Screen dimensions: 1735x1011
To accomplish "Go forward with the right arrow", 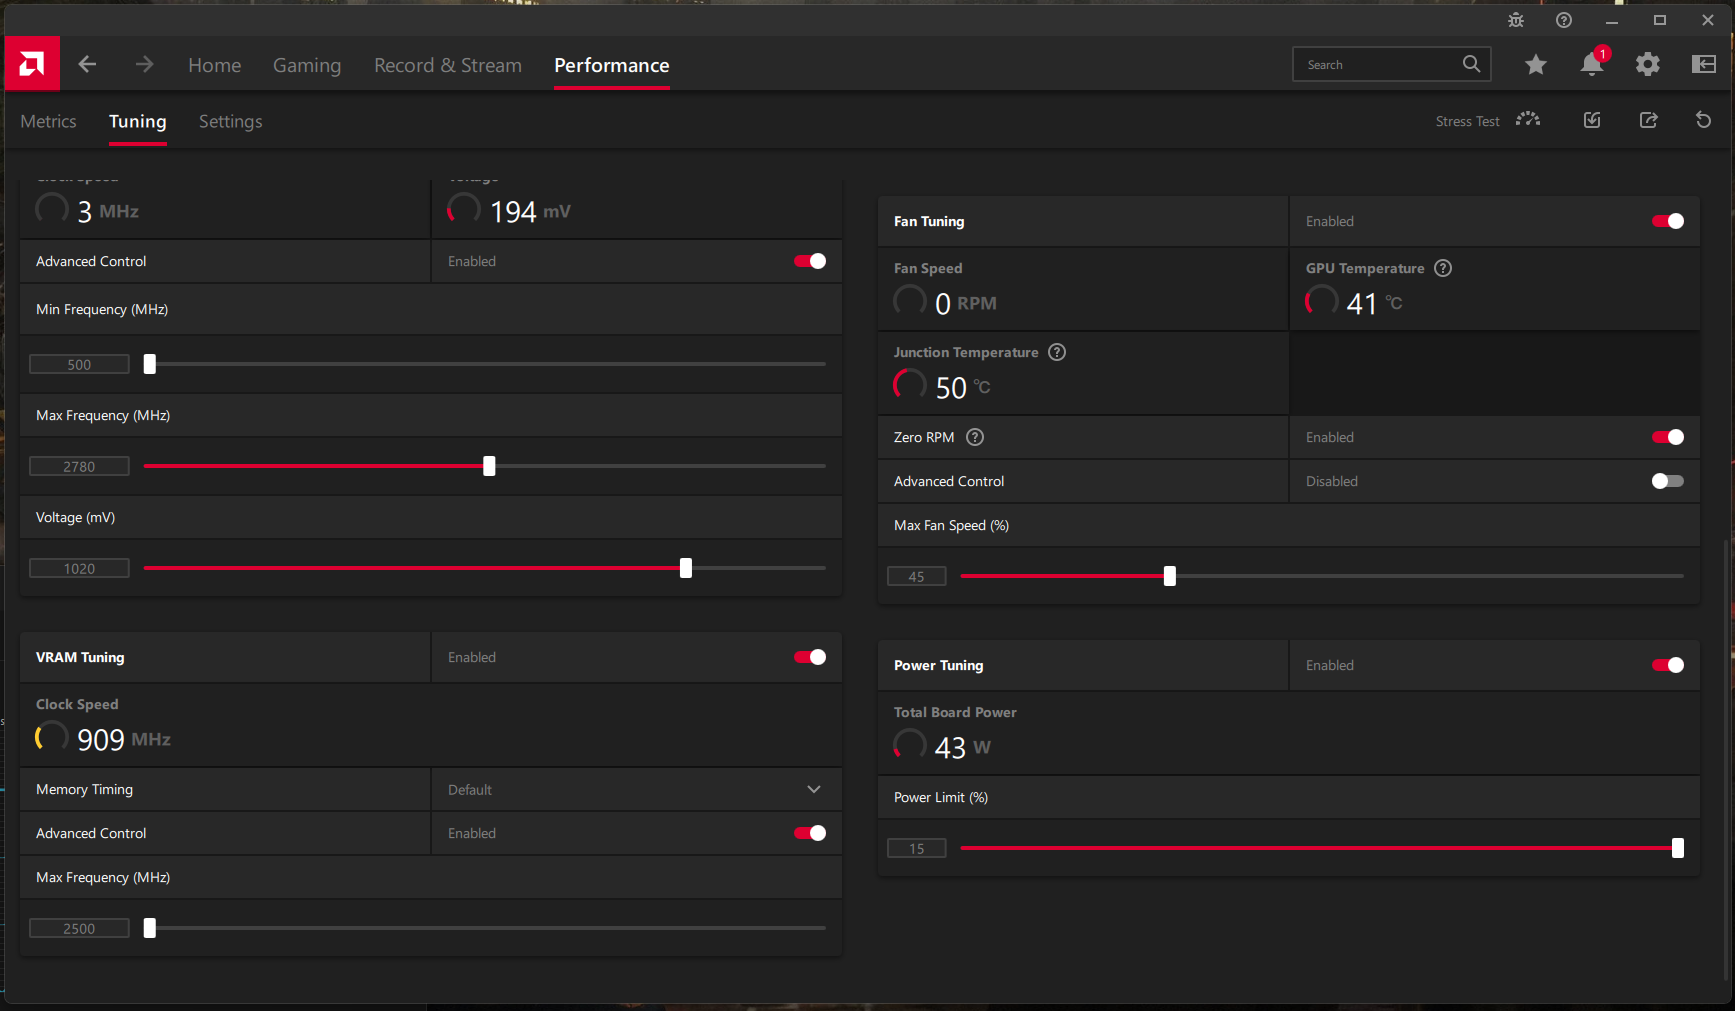I will click(x=145, y=64).
